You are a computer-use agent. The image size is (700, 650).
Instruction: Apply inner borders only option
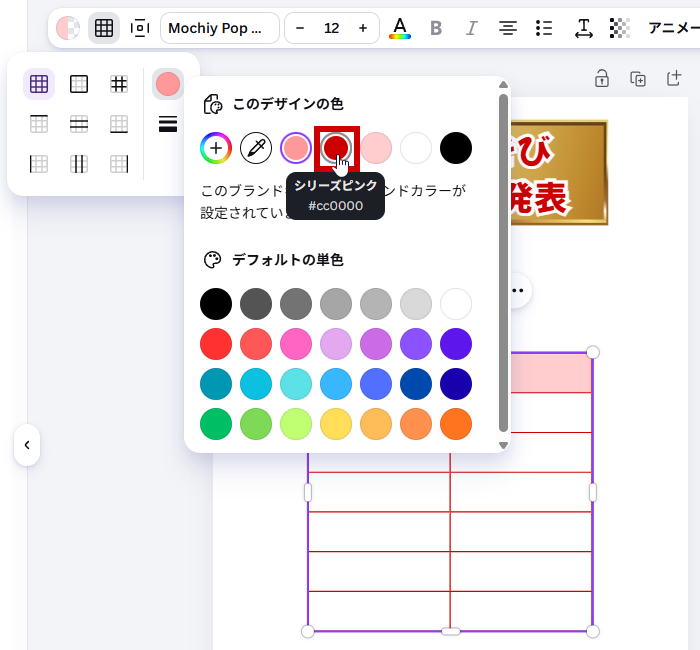click(119, 84)
